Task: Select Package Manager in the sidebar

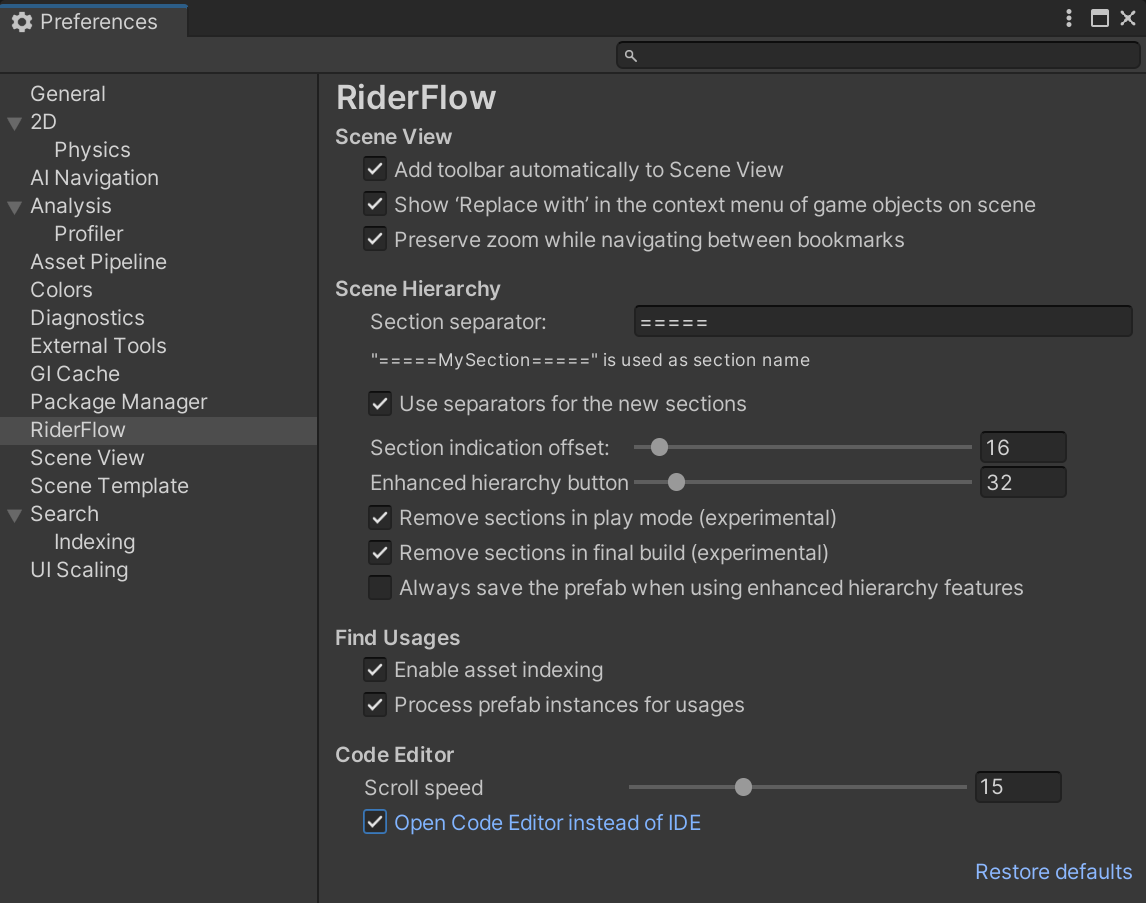Action: [119, 402]
